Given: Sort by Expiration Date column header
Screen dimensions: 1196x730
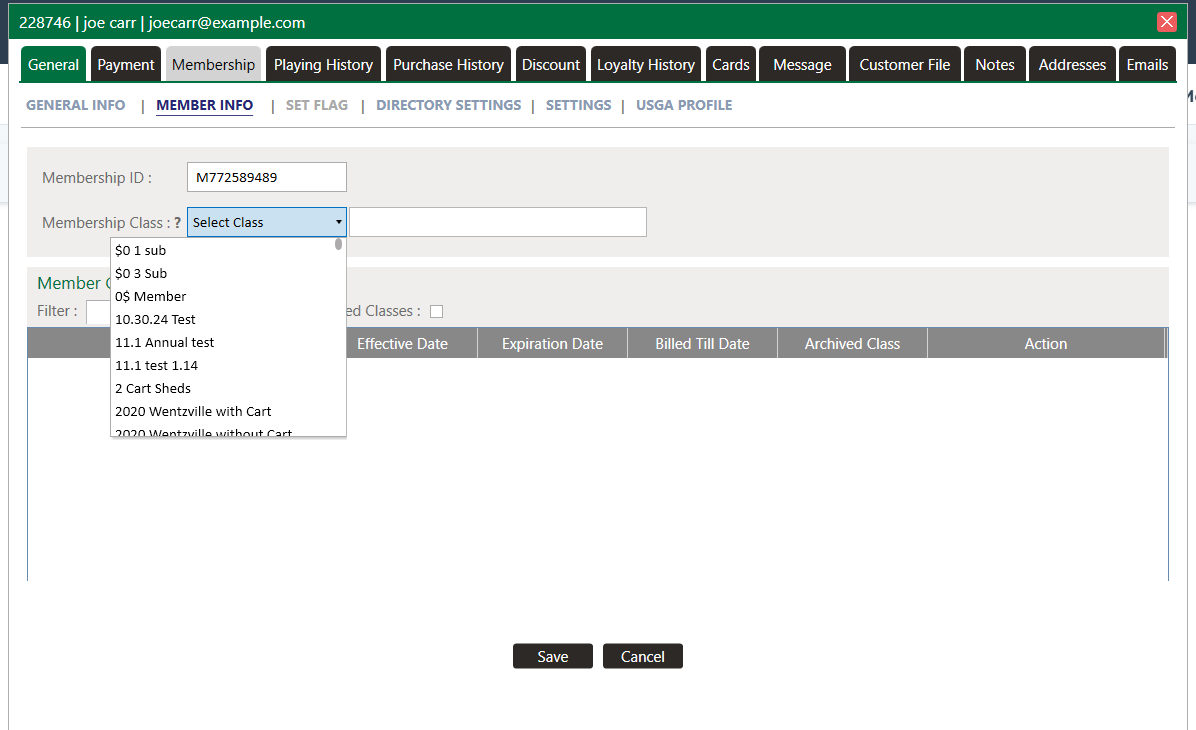Looking at the screenshot, I should [552, 344].
